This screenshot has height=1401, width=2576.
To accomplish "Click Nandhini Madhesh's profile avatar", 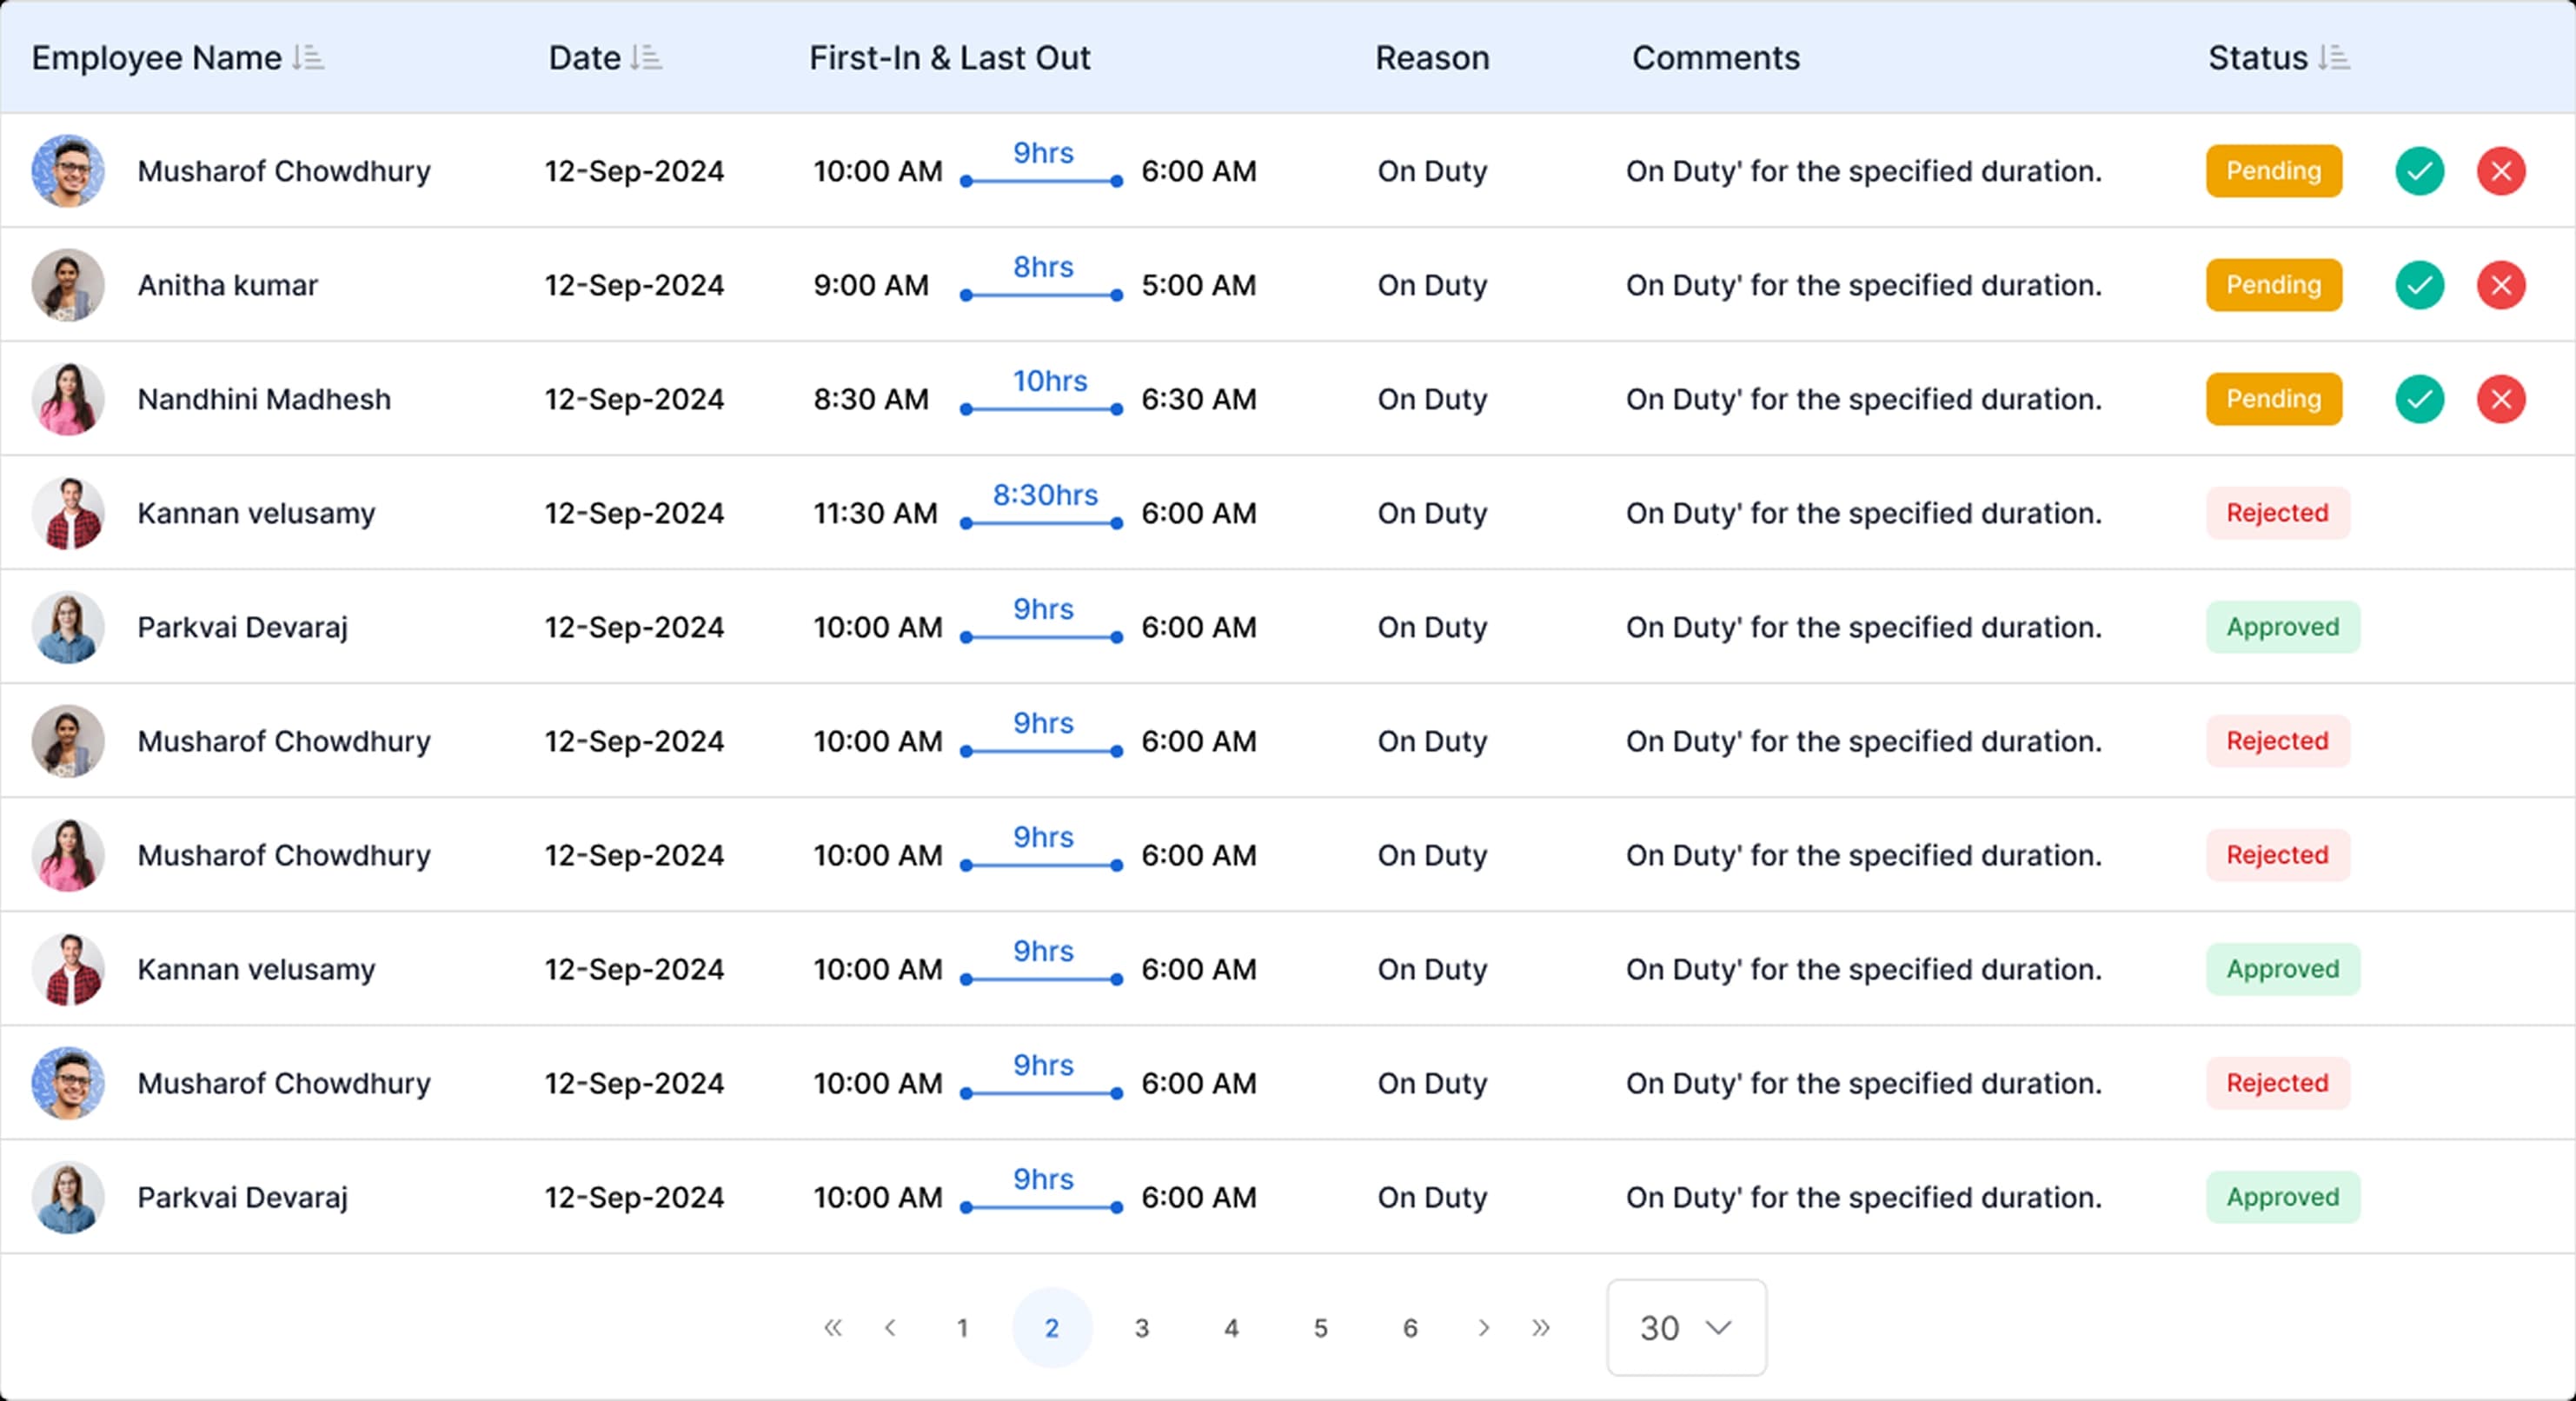I will (x=68, y=399).
